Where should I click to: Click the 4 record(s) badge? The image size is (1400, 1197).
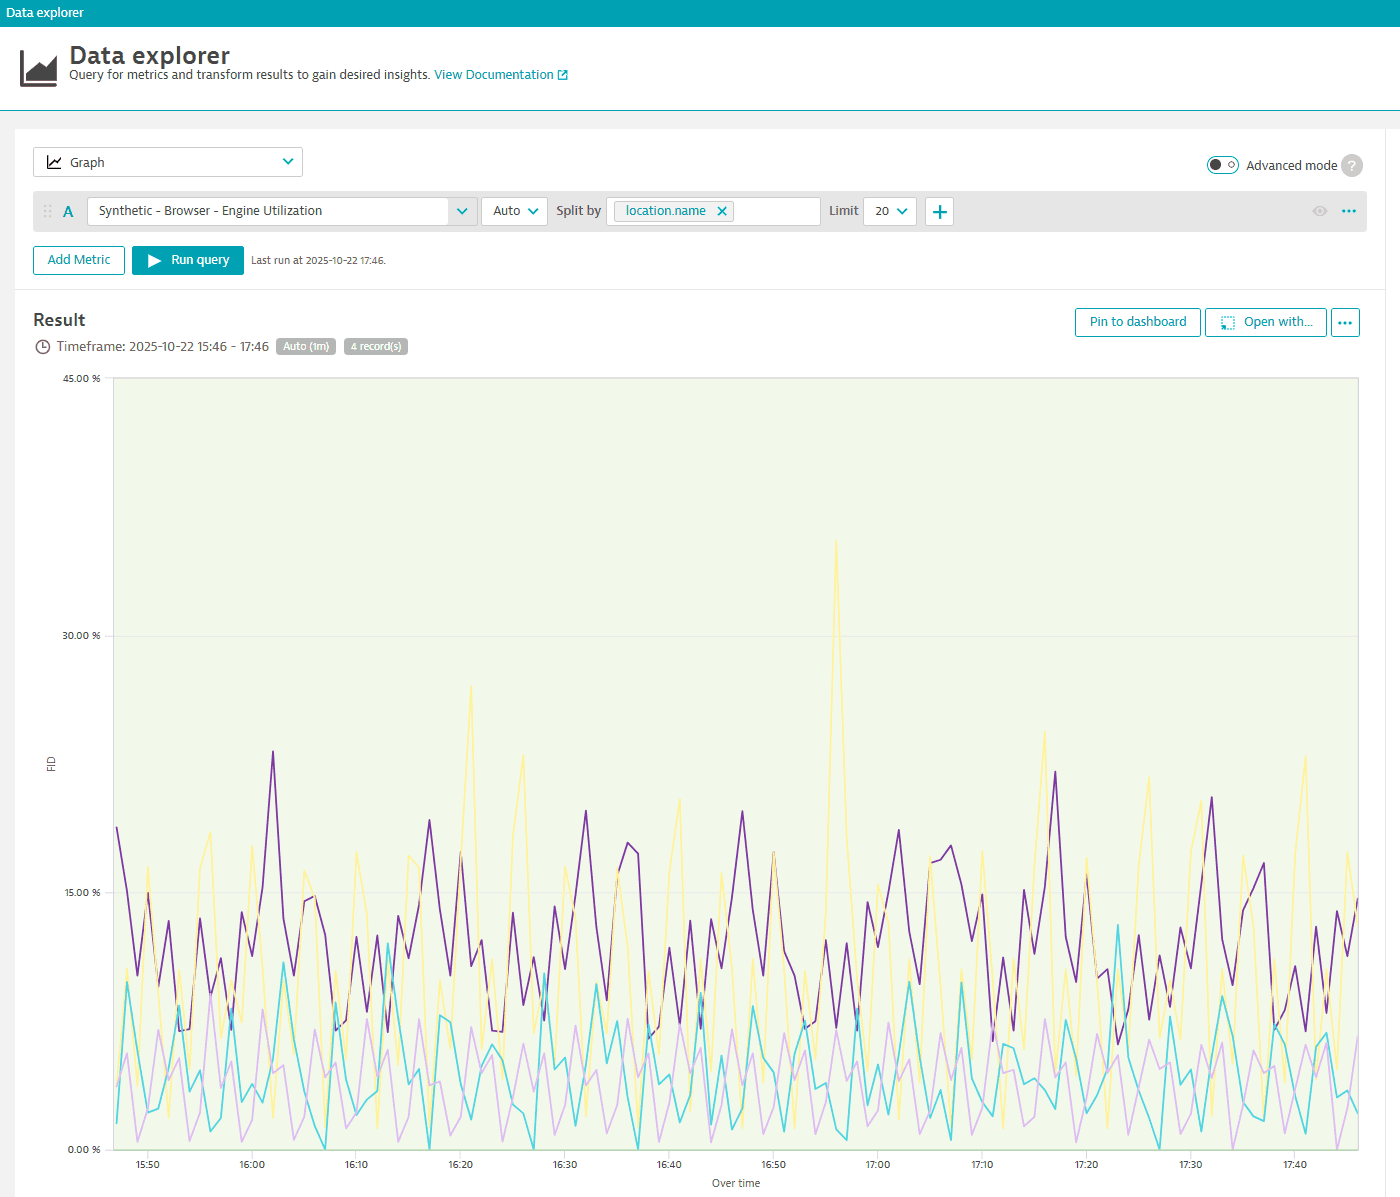(x=376, y=346)
